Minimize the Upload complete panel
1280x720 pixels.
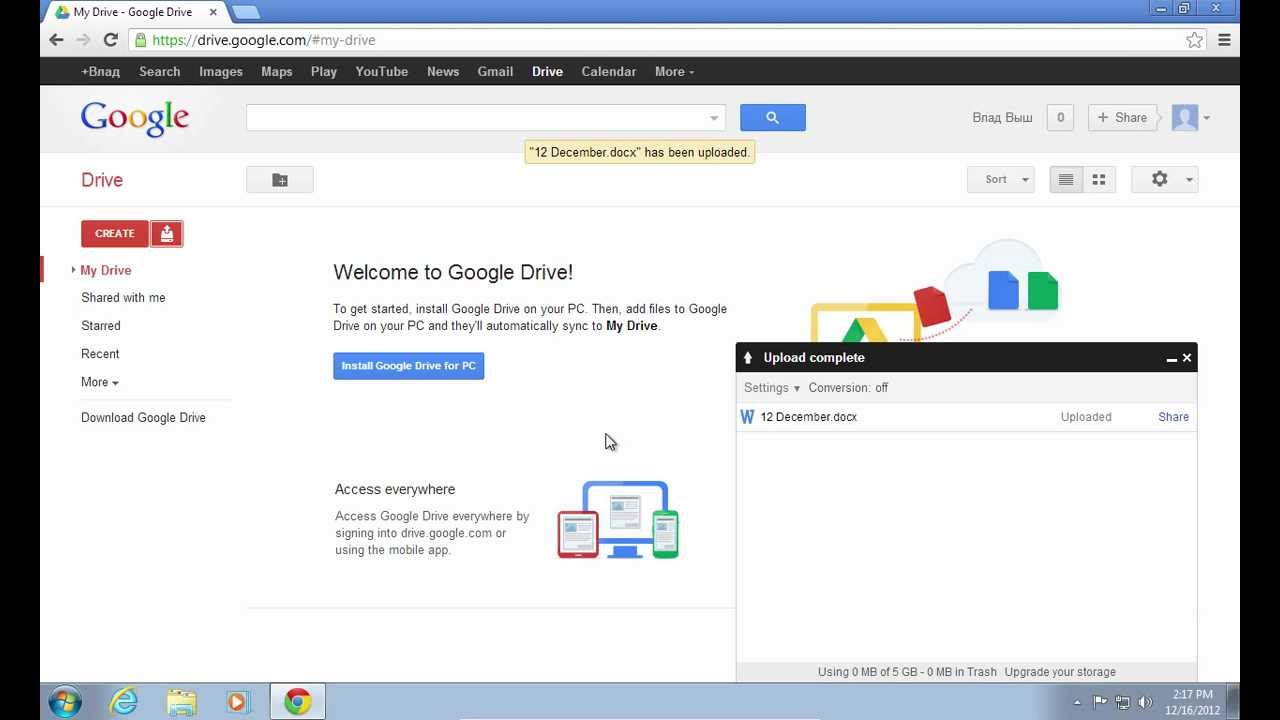[x=1171, y=358]
